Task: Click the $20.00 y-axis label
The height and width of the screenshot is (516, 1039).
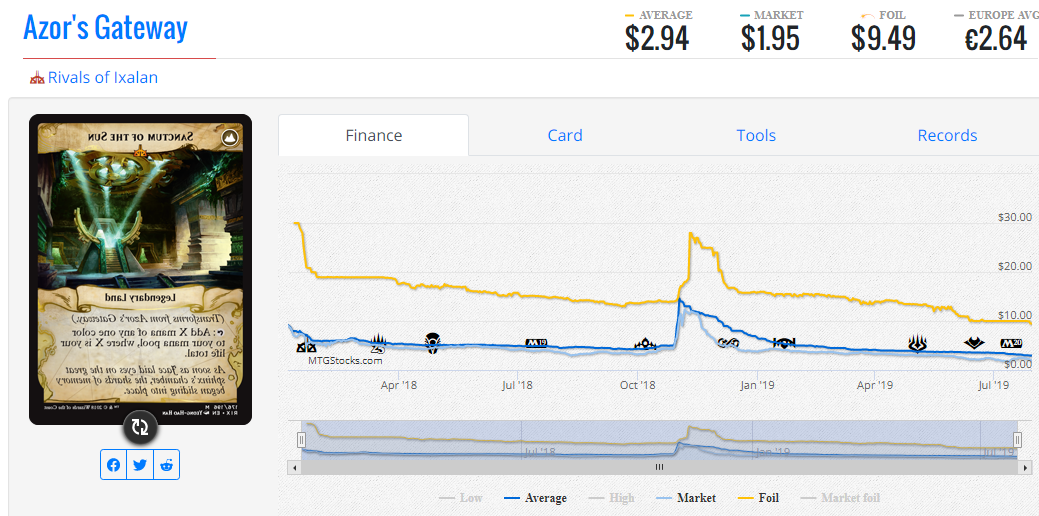Action: point(1014,266)
